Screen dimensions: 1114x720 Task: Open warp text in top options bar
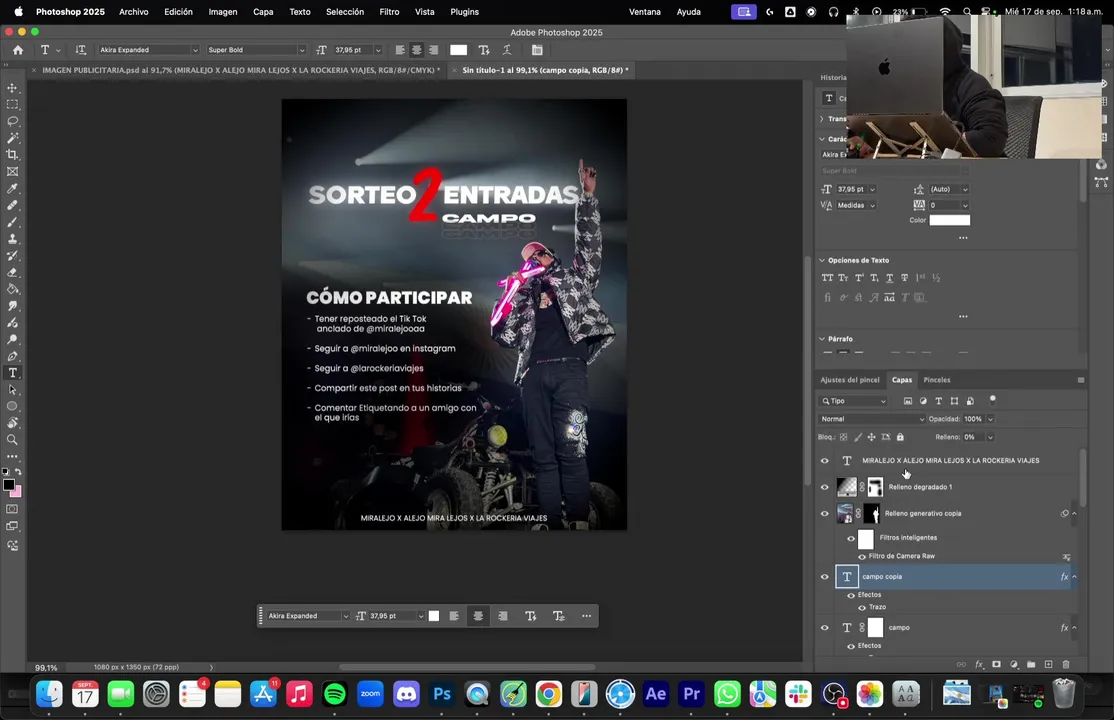click(x=507, y=50)
